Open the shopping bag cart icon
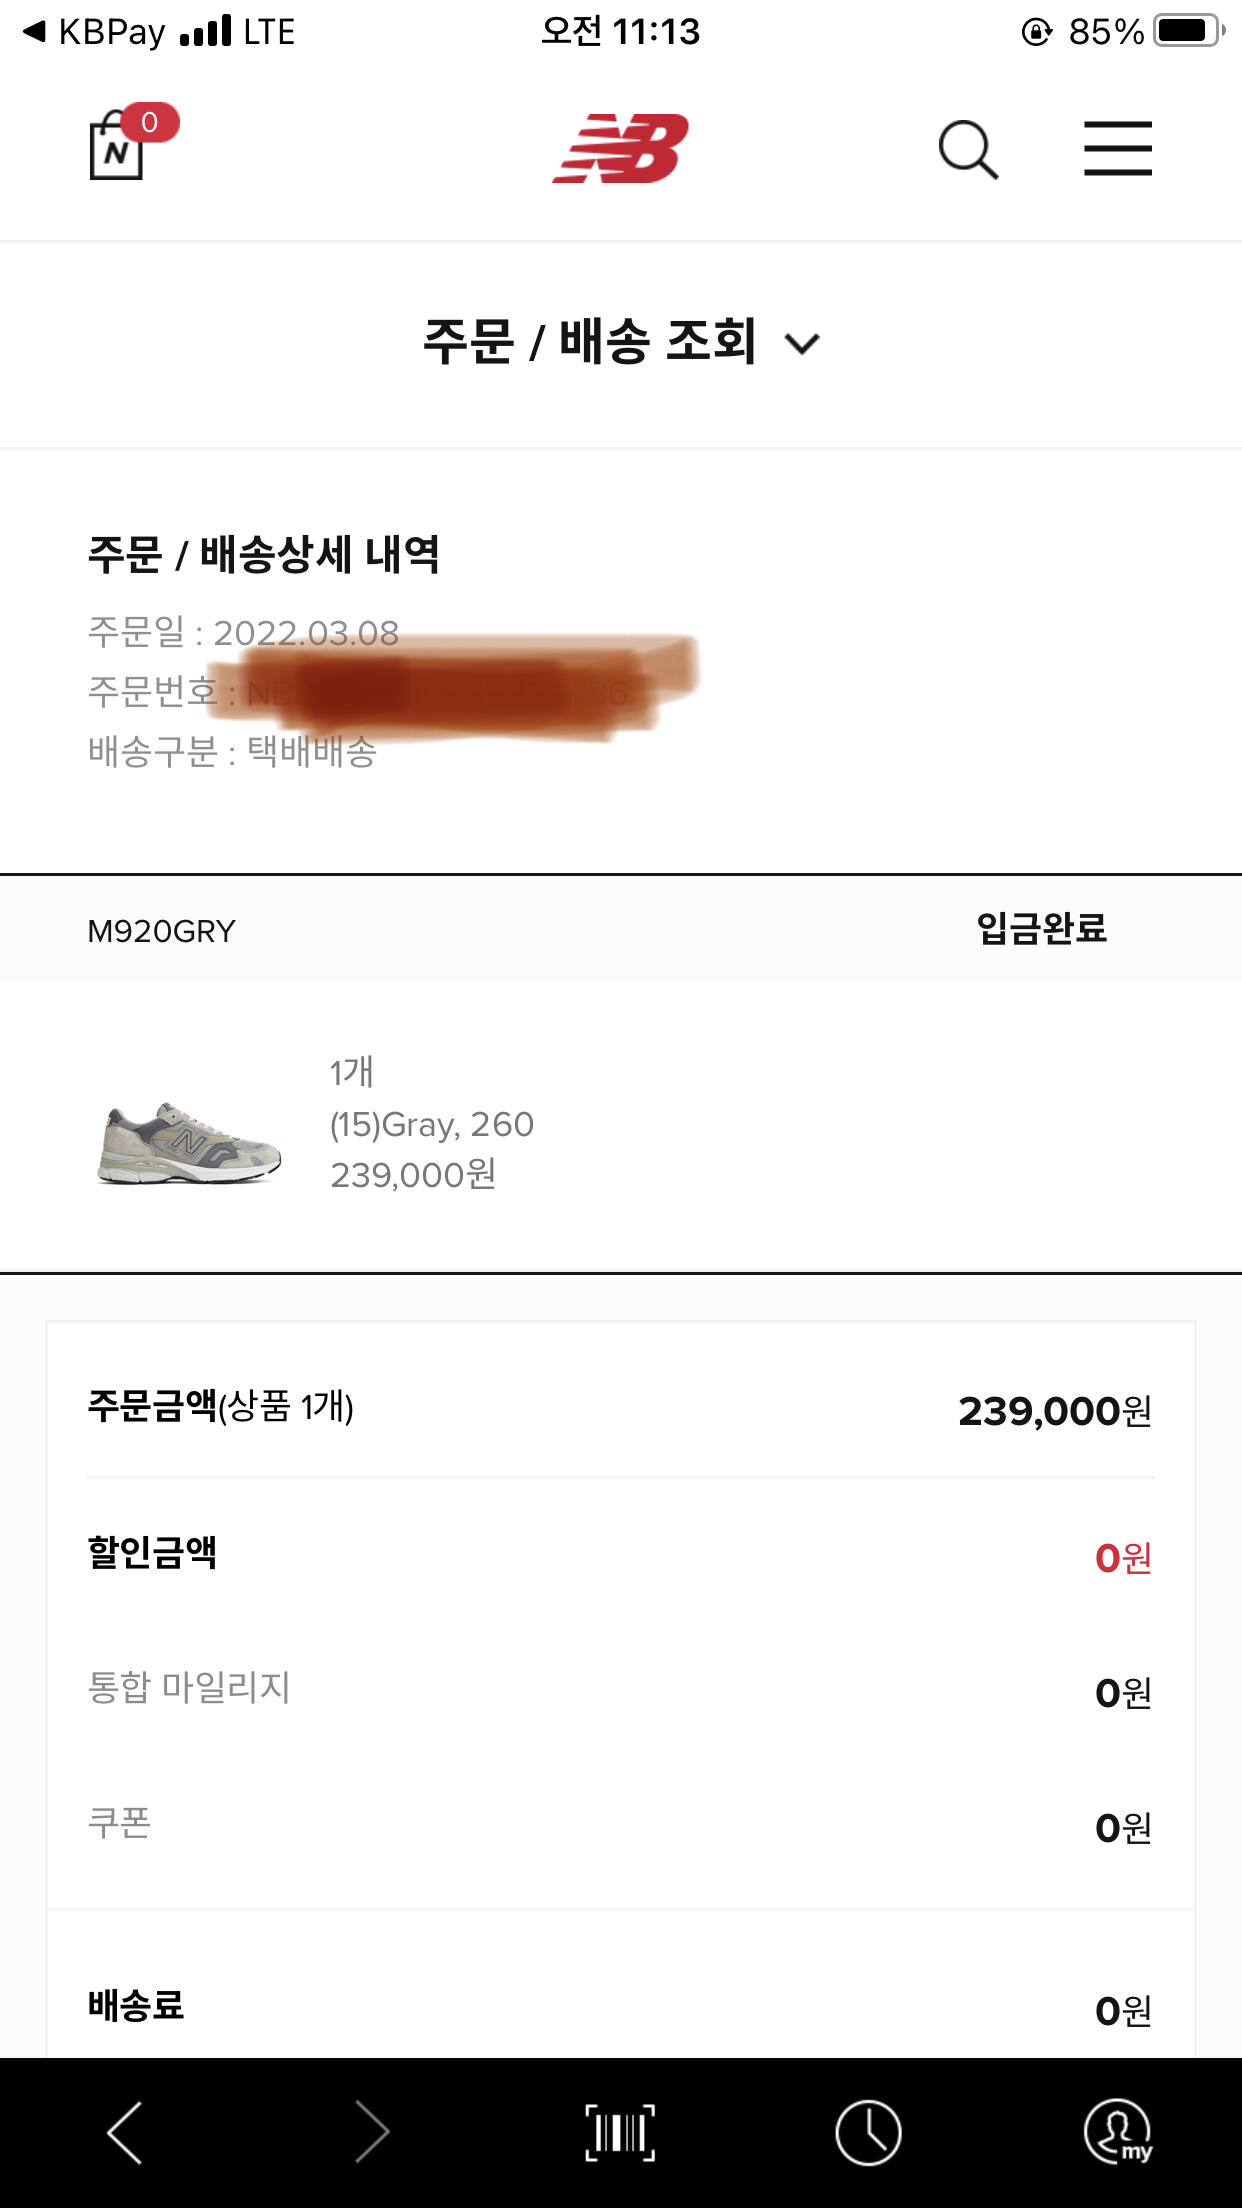The height and width of the screenshot is (2208, 1242). 118,150
